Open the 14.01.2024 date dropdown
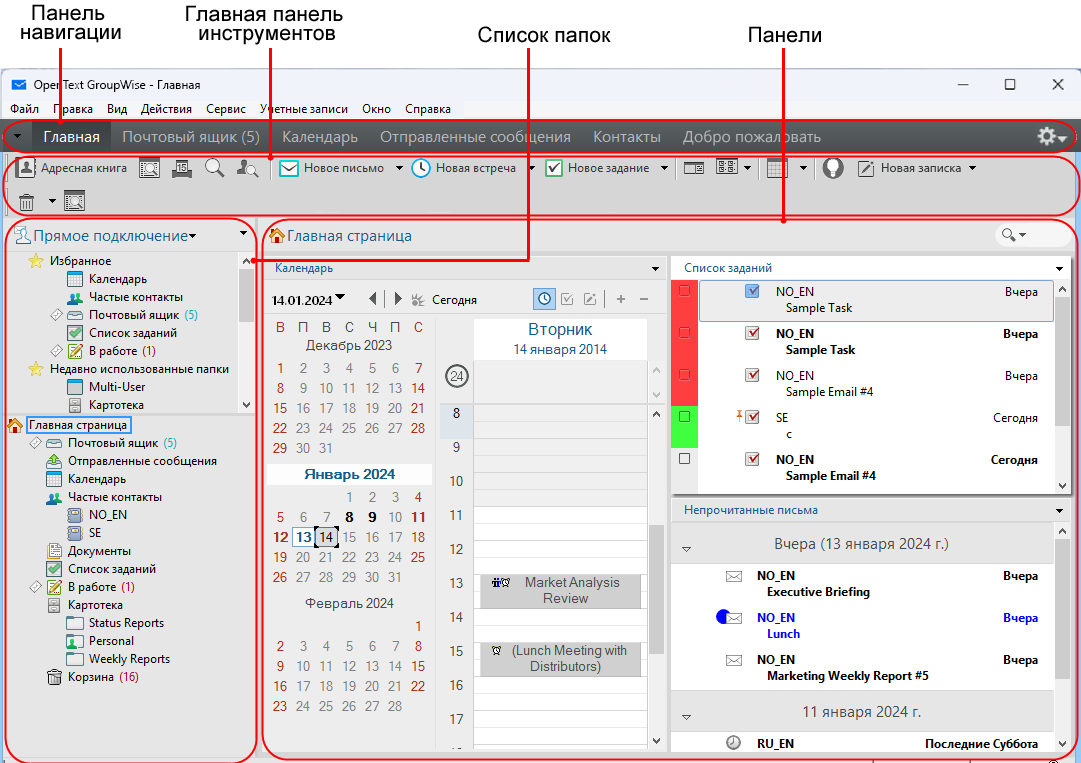 click(340, 298)
